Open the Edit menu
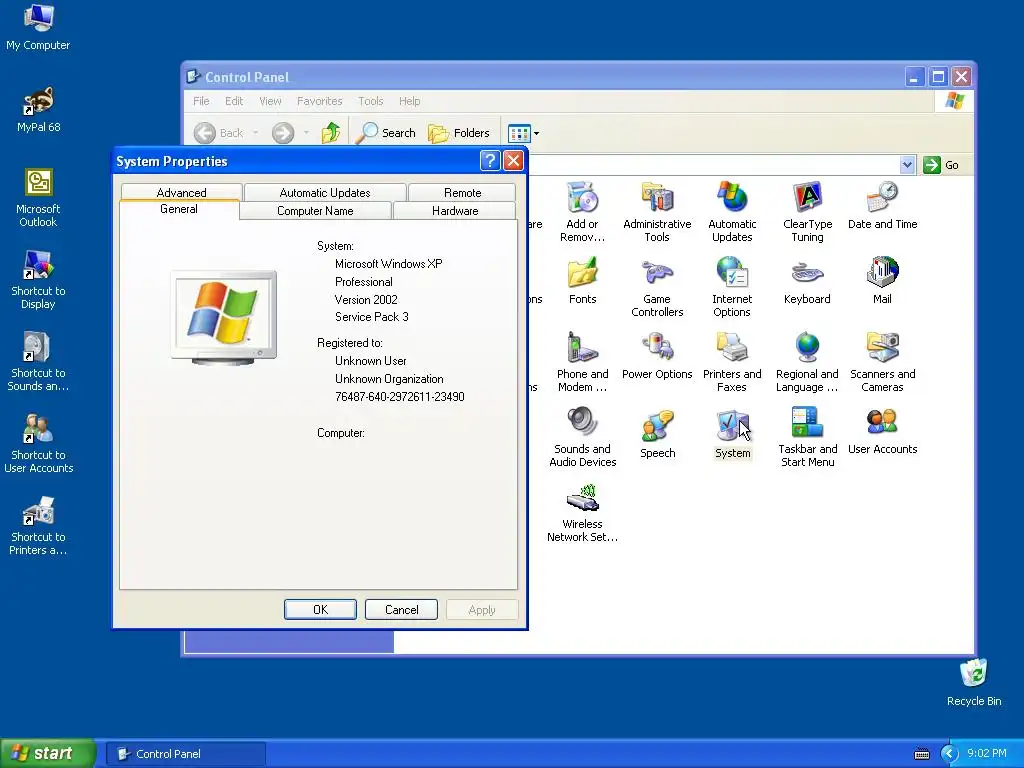1024x768 pixels. (x=234, y=101)
